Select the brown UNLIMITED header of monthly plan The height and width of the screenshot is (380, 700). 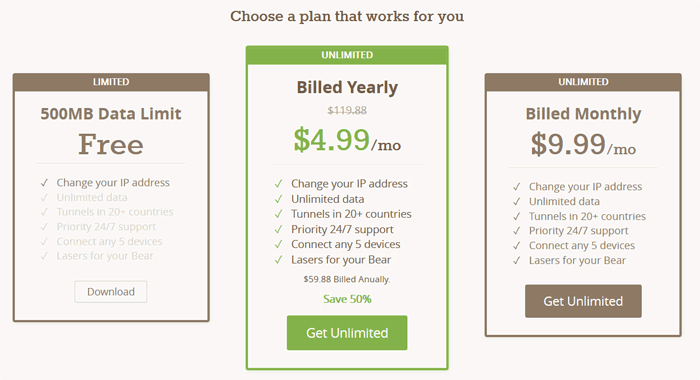583,82
